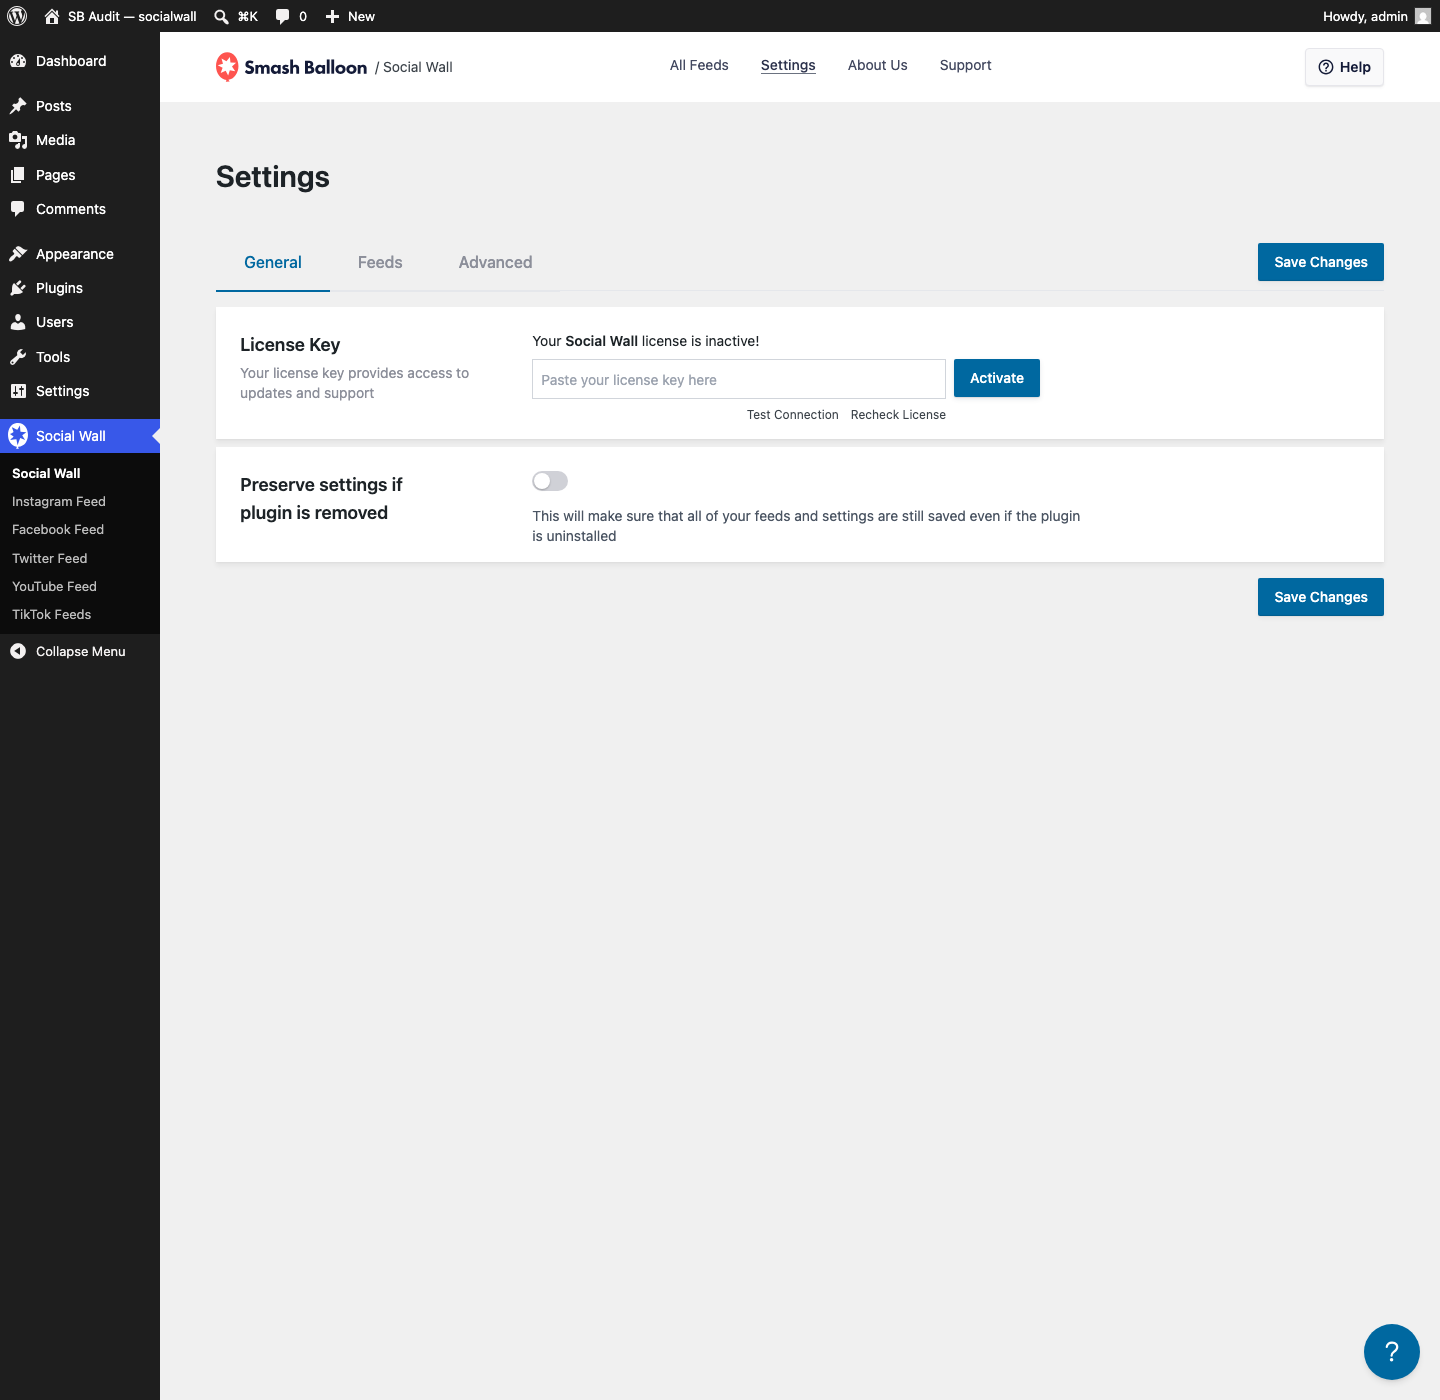Click the top Save Changes button

click(x=1321, y=262)
